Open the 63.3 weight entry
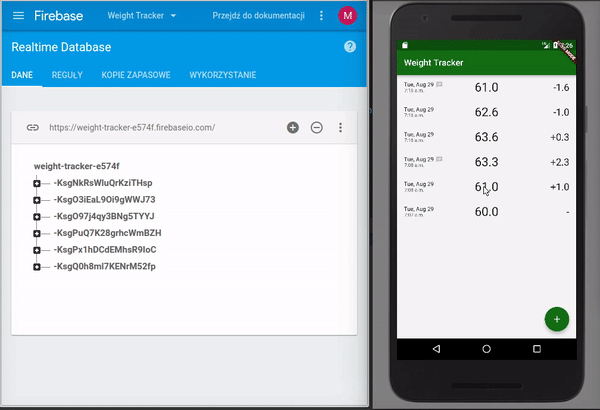This screenshot has height=410, width=600. point(486,162)
